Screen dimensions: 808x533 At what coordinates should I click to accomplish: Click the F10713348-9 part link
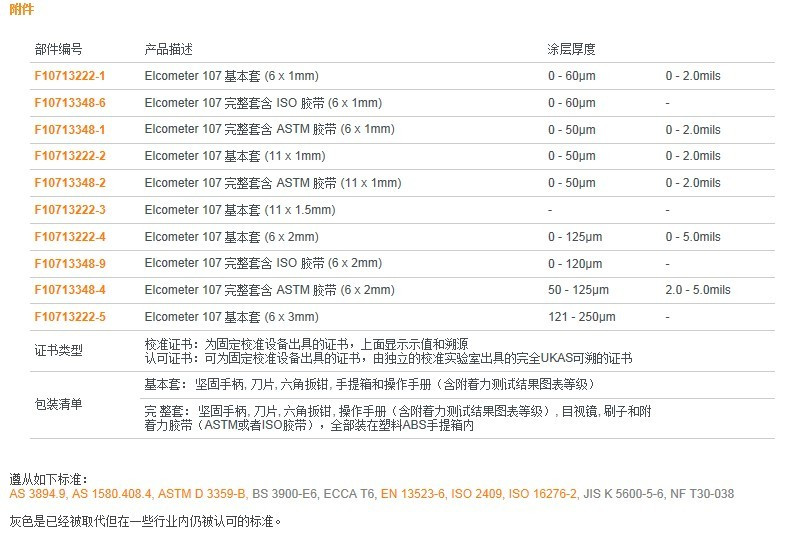69,263
